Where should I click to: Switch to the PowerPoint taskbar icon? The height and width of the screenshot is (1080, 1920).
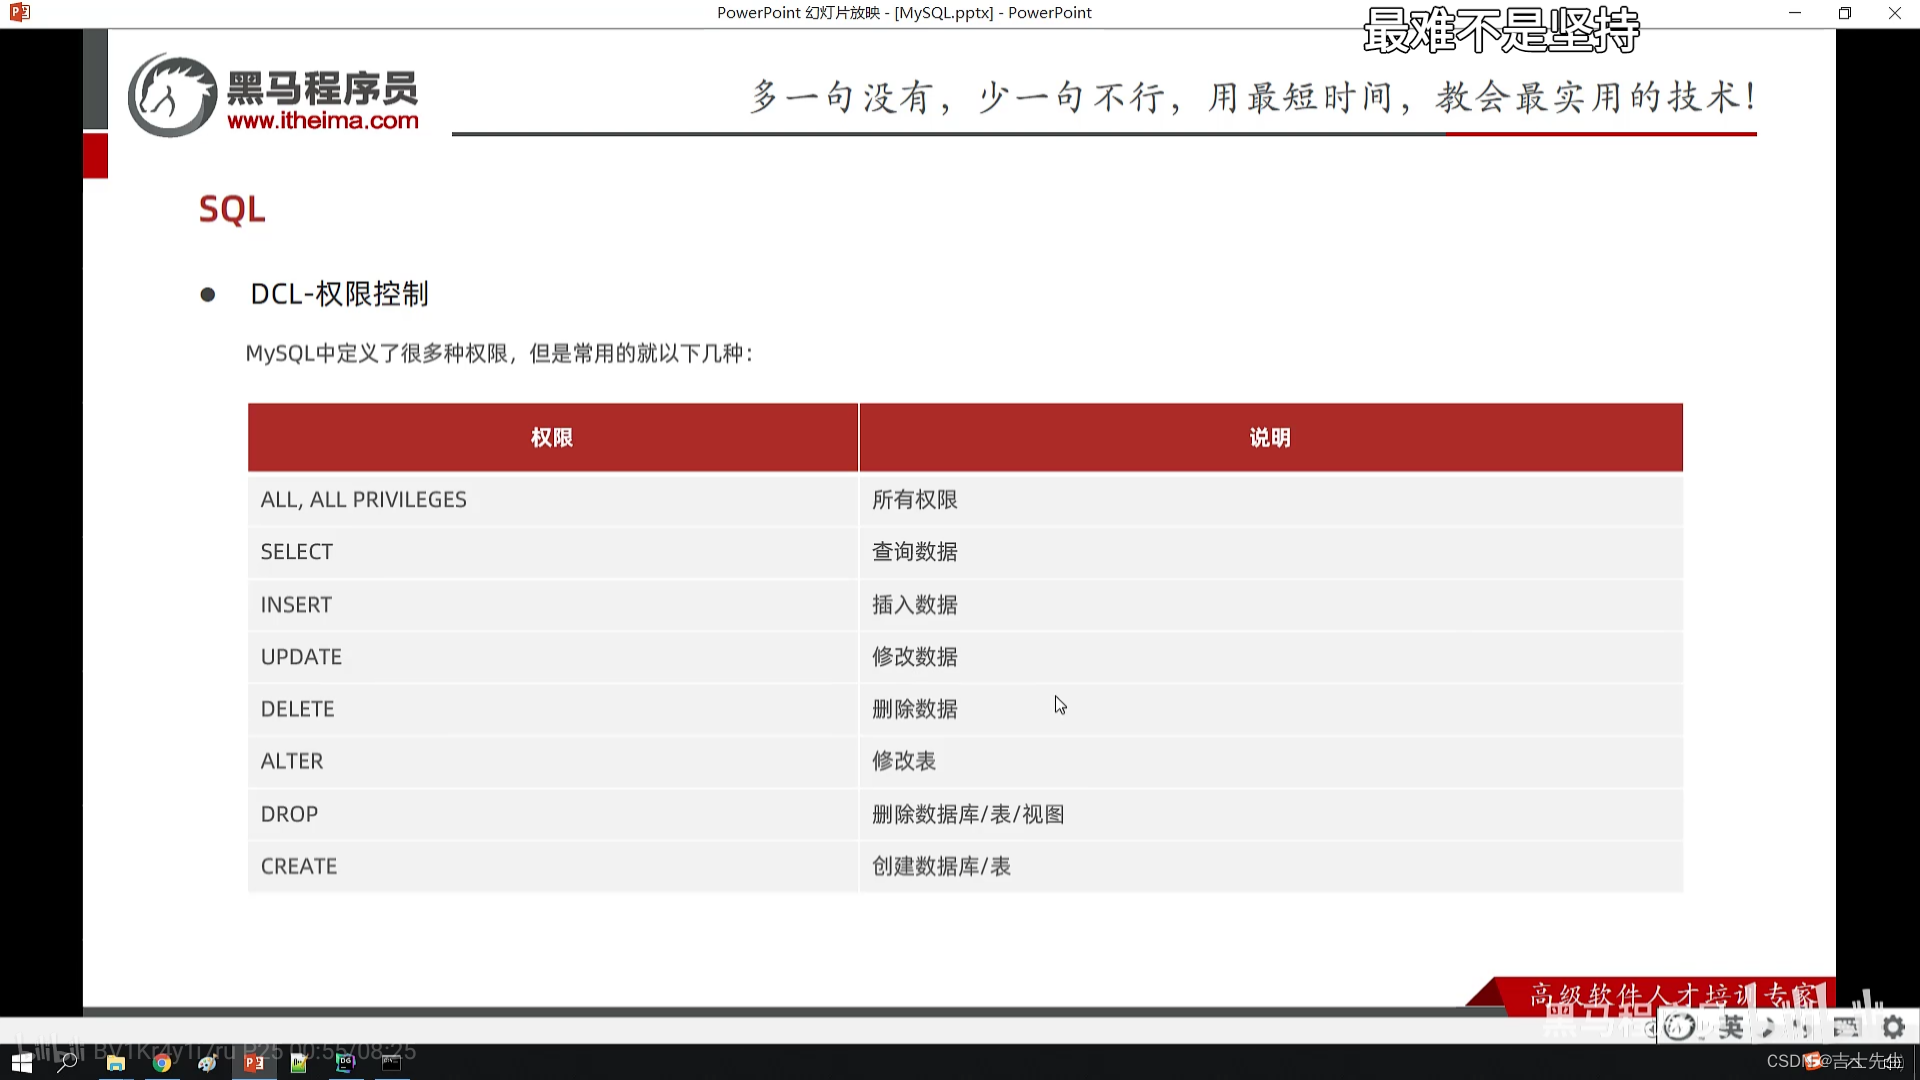pyautogui.click(x=254, y=1063)
